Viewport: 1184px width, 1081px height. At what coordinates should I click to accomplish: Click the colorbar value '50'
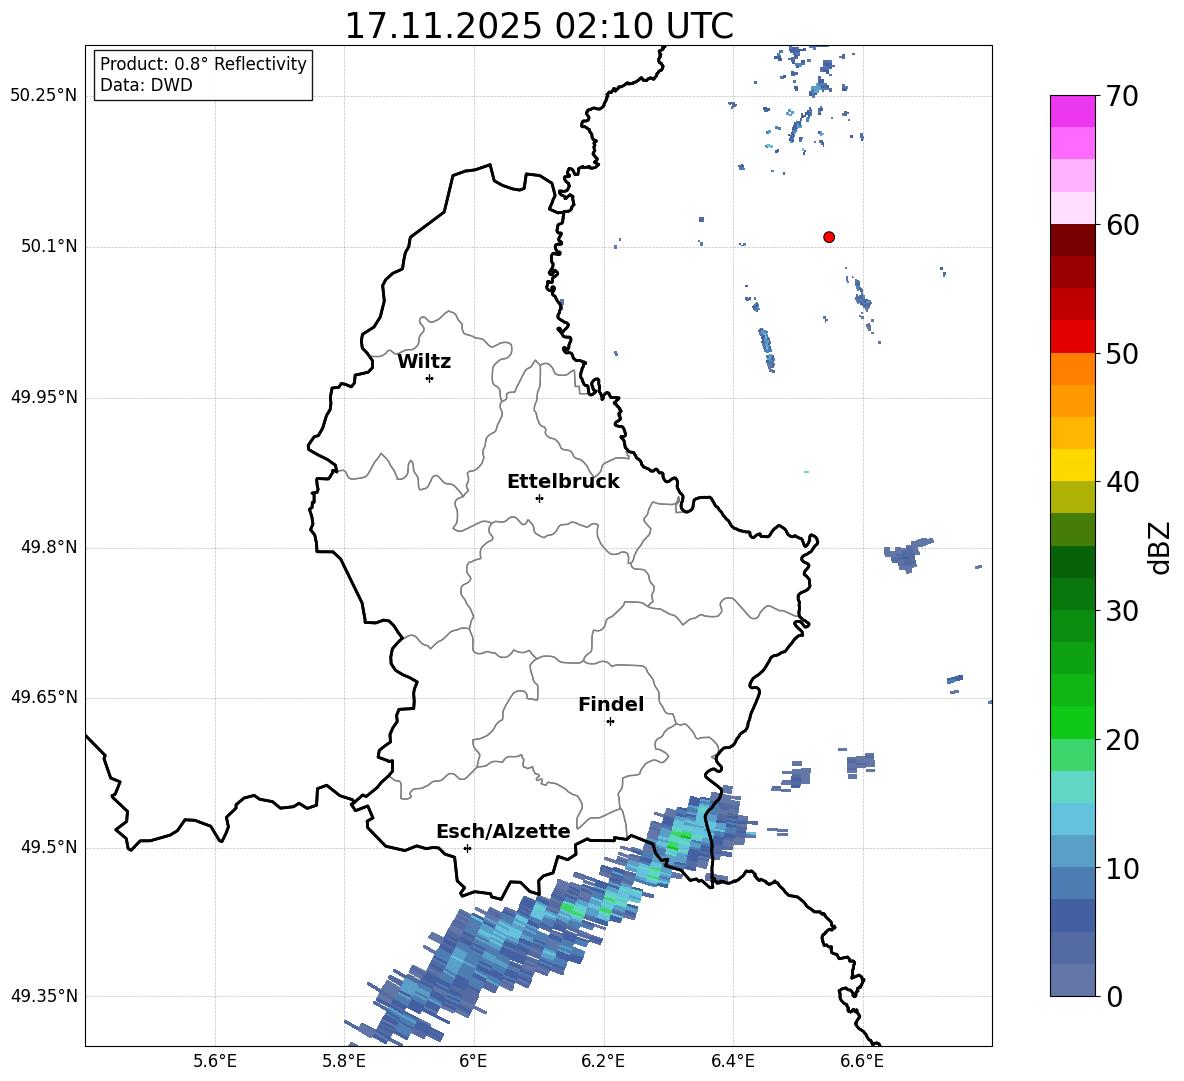pos(1122,353)
